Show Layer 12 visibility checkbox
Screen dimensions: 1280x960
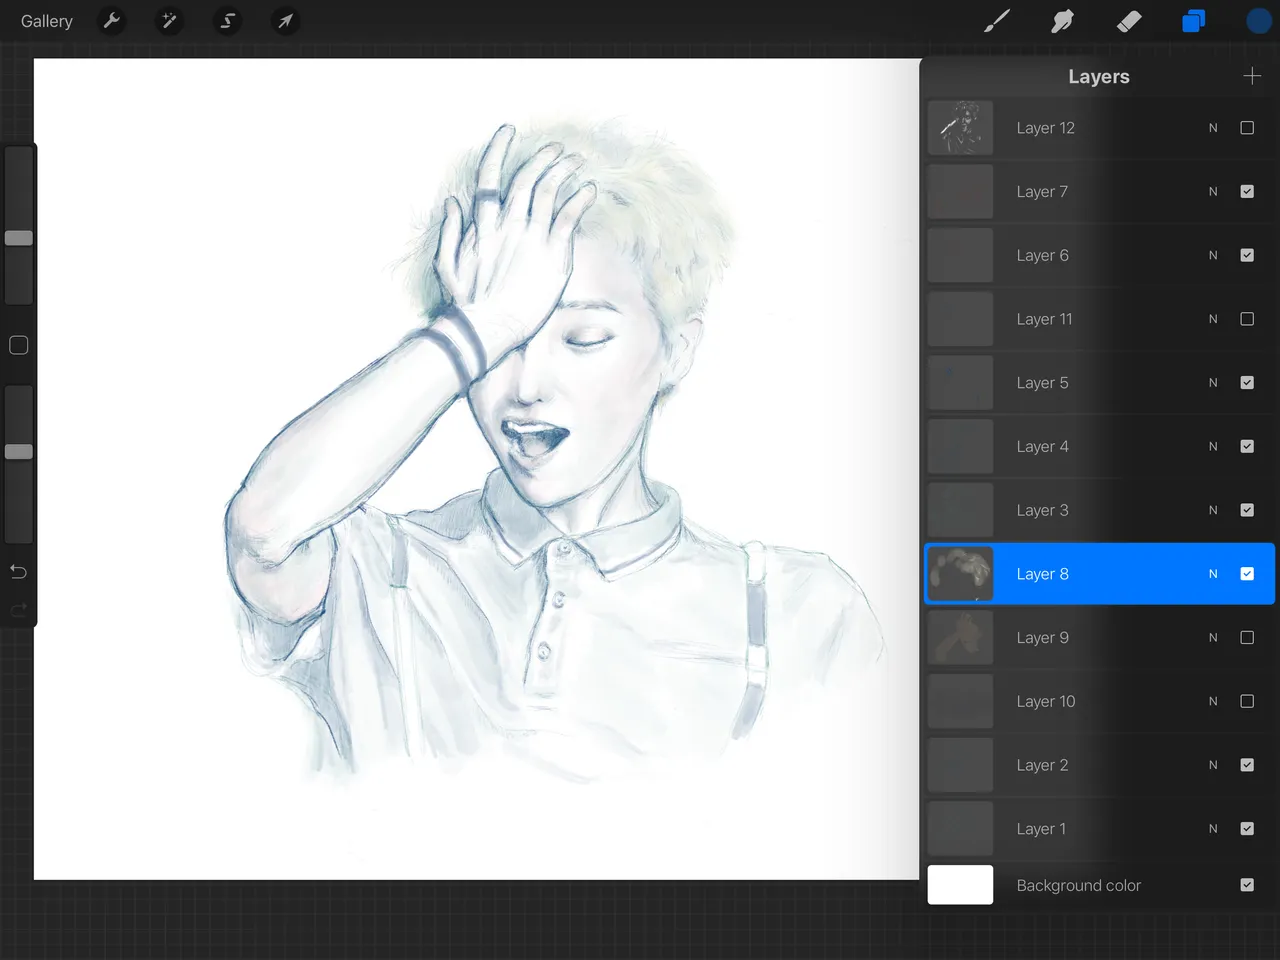tap(1247, 128)
